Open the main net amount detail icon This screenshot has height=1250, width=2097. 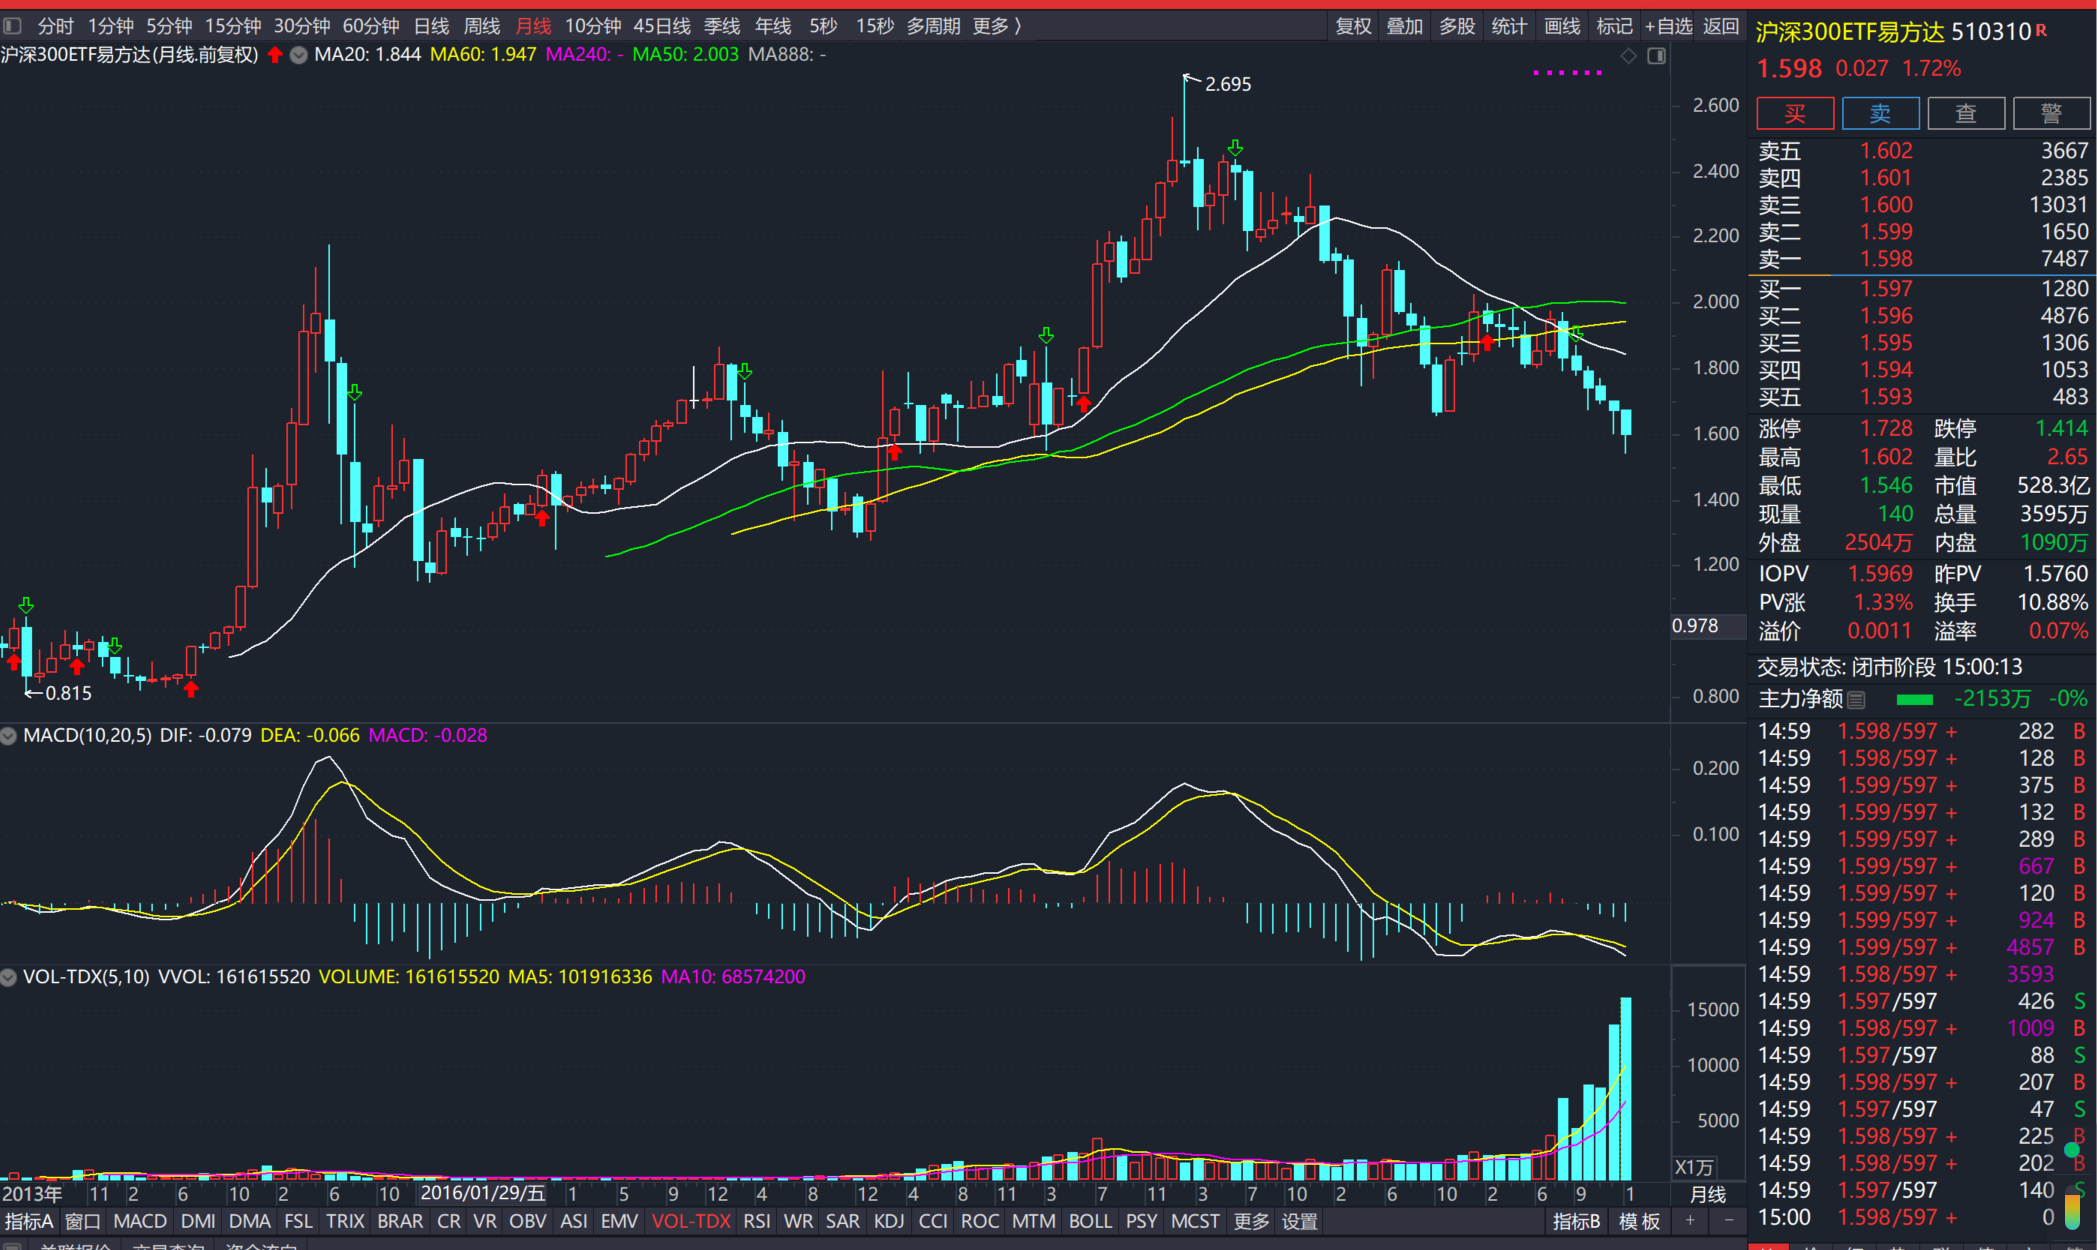[1857, 699]
